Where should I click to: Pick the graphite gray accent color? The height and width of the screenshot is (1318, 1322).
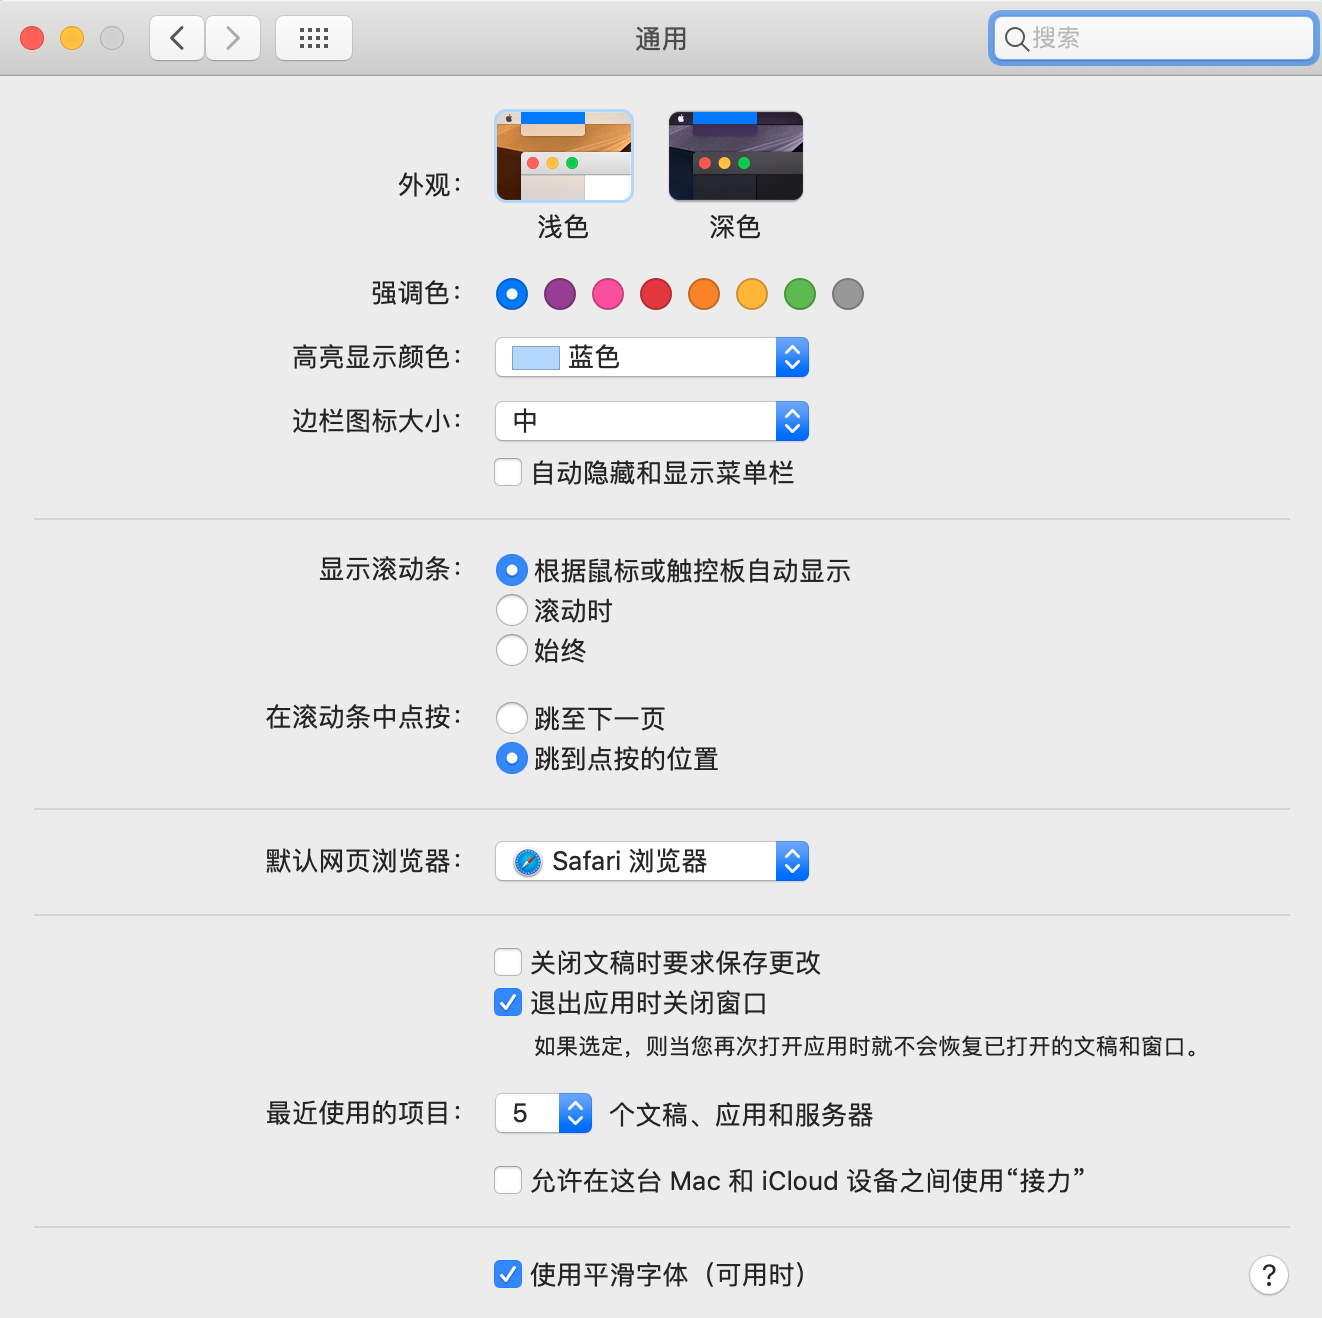(x=848, y=294)
